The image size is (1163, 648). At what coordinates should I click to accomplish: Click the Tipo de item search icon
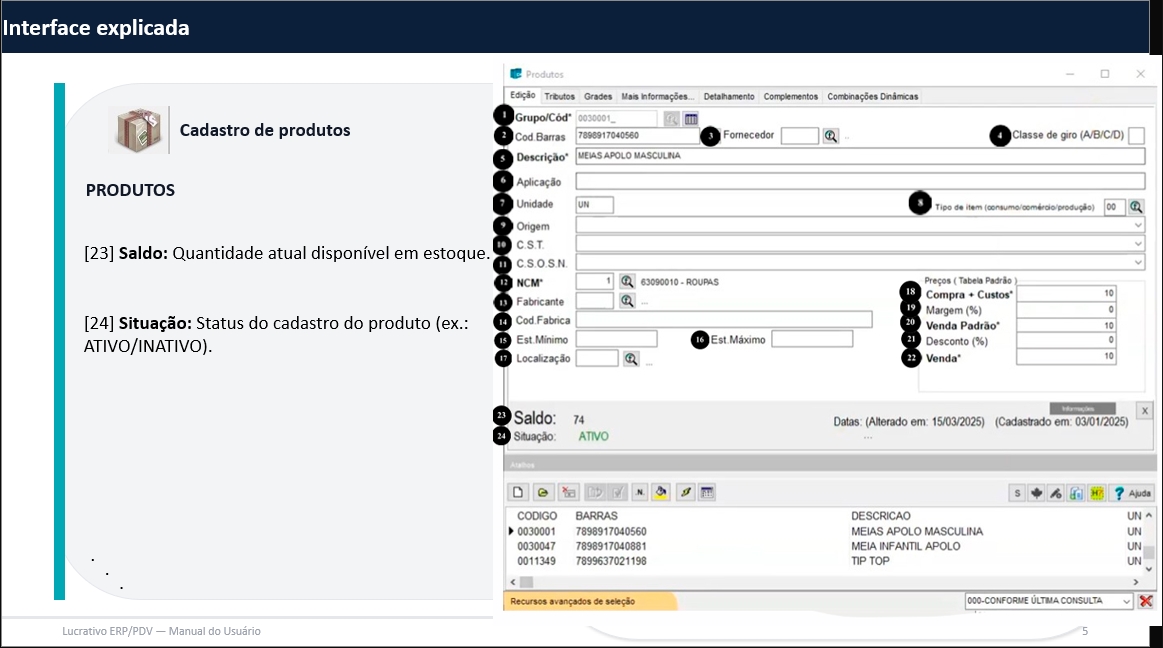tap(1135, 207)
